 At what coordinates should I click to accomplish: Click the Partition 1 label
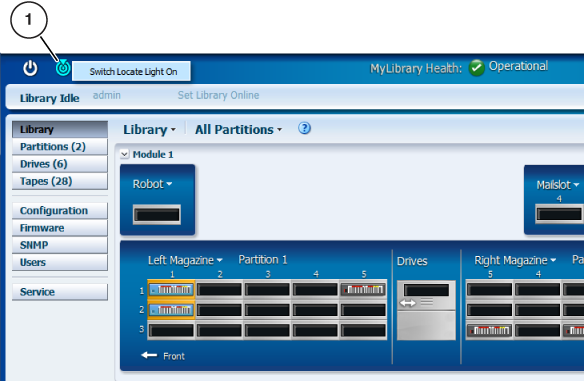(263, 260)
